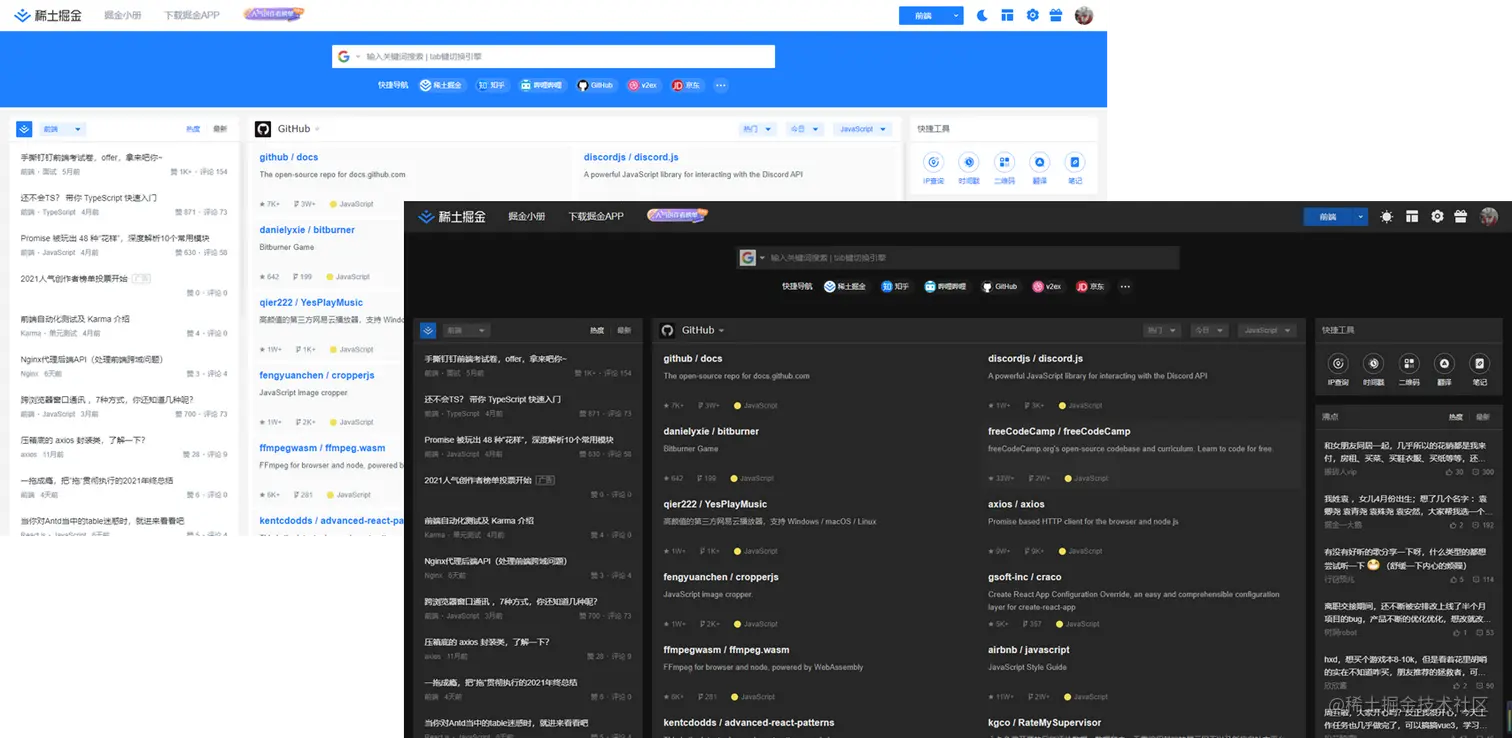Open GitHub source dropdown in dark window panel title

point(703,330)
